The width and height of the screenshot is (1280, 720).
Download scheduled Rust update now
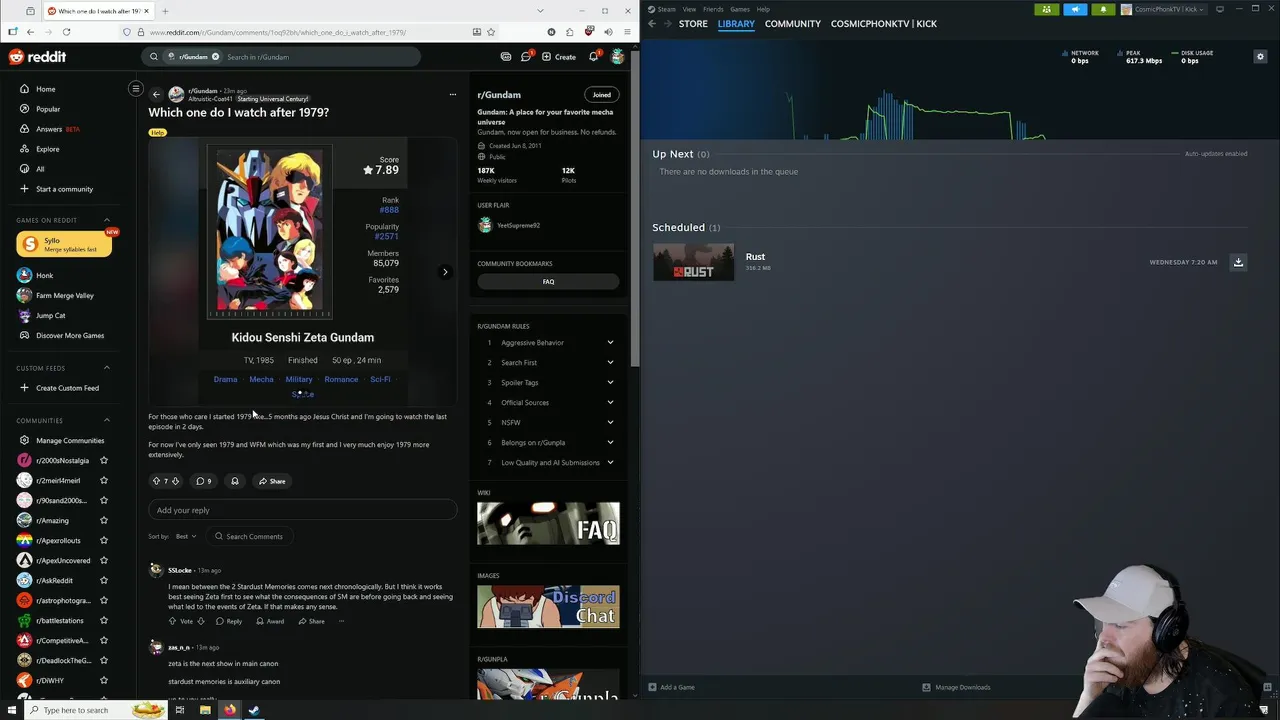pyautogui.click(x=1238, y=262)
